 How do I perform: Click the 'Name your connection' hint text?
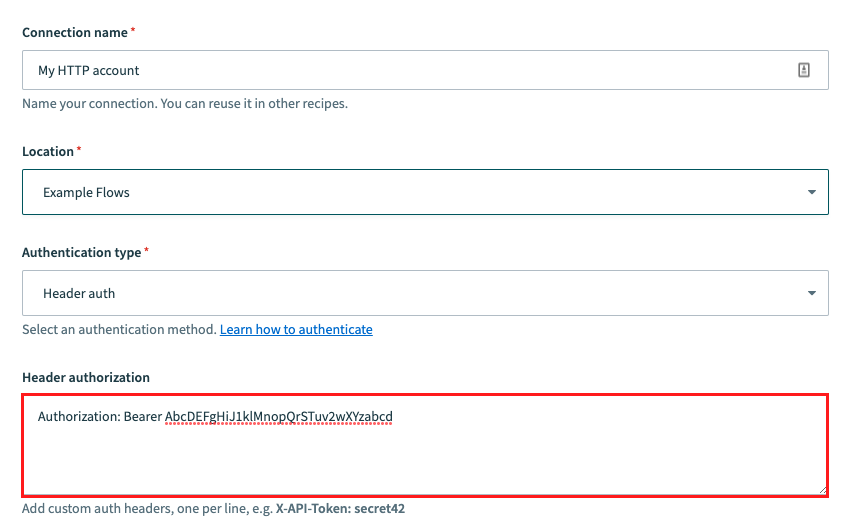[x=185, y=104]
